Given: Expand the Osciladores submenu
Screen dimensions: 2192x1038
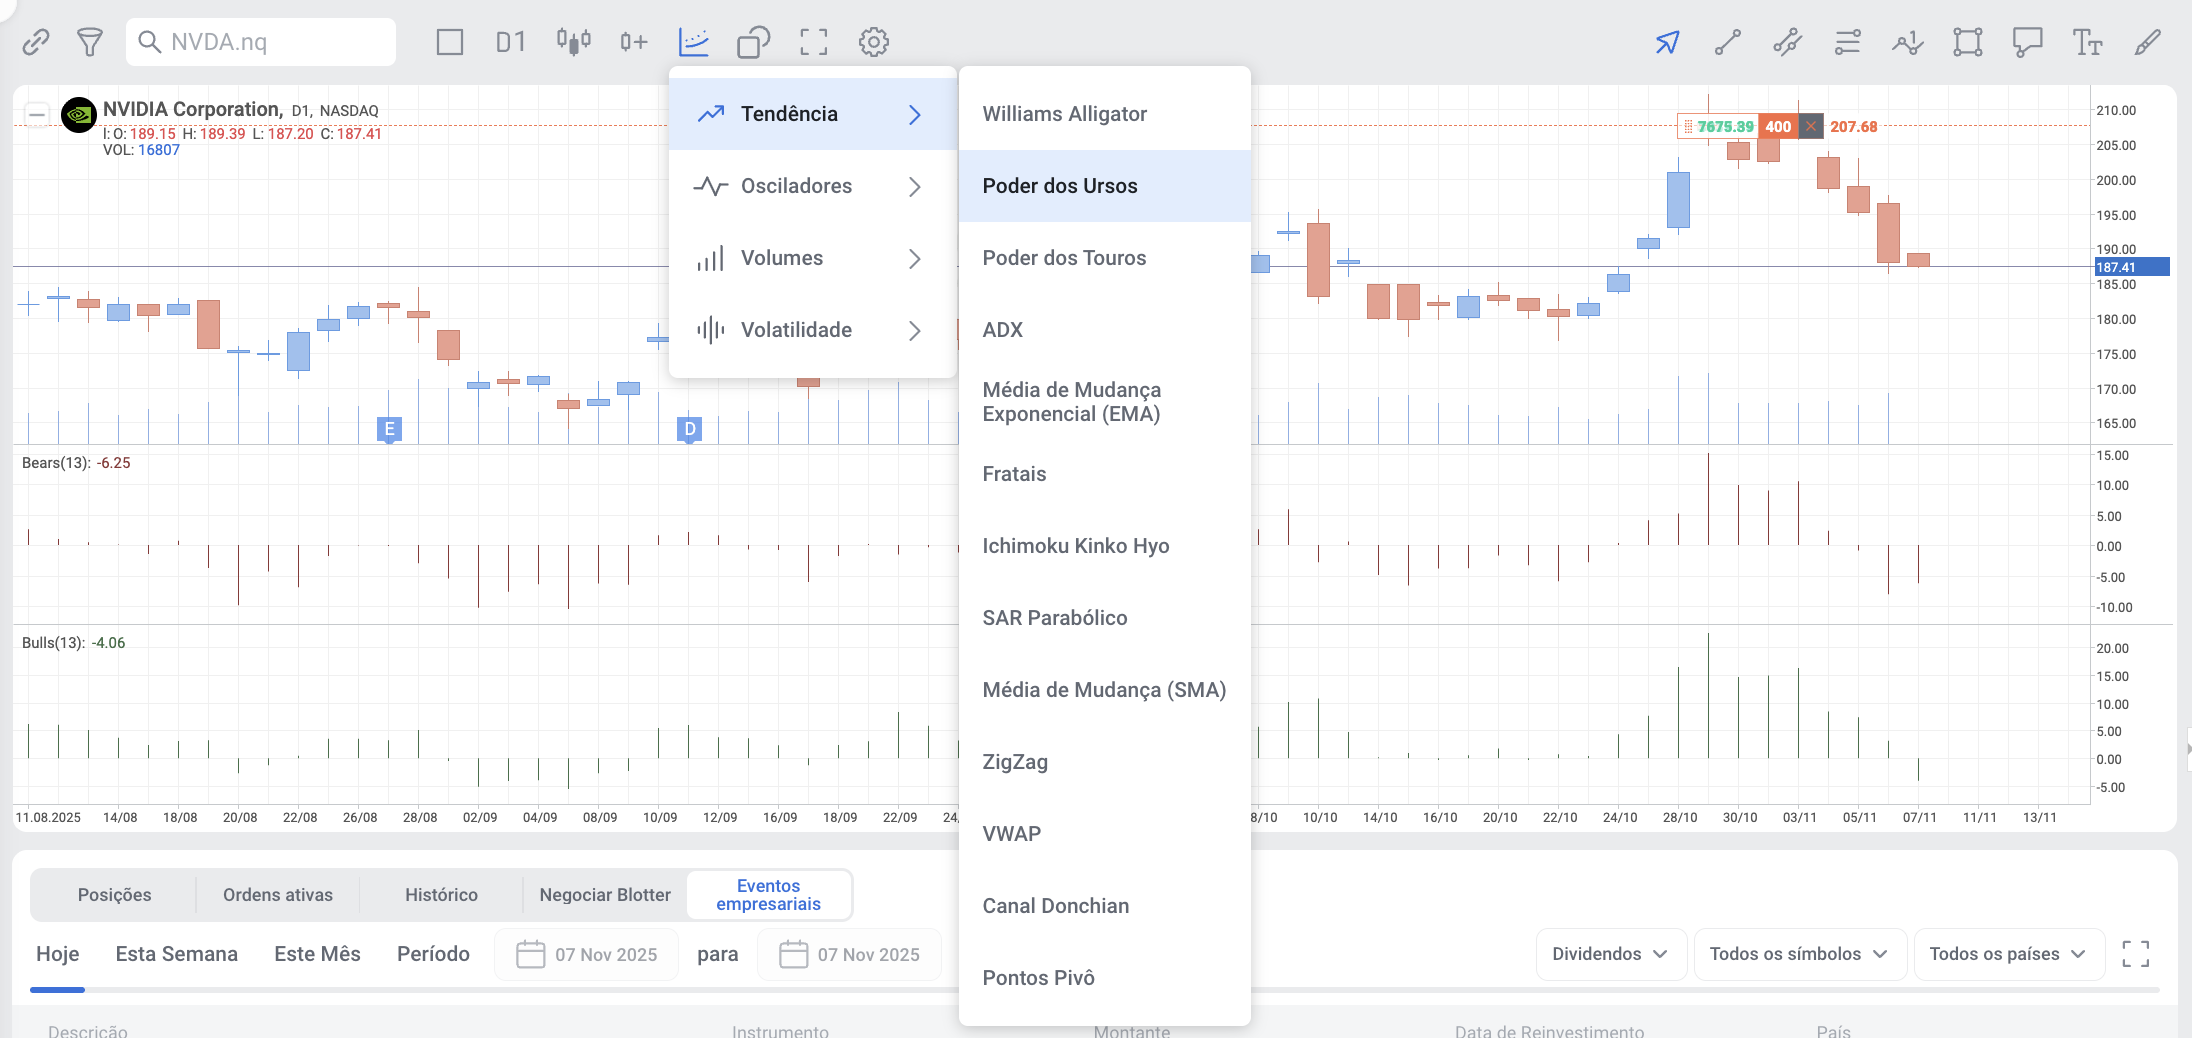Looking at the screenshot, I should [812, 186].
